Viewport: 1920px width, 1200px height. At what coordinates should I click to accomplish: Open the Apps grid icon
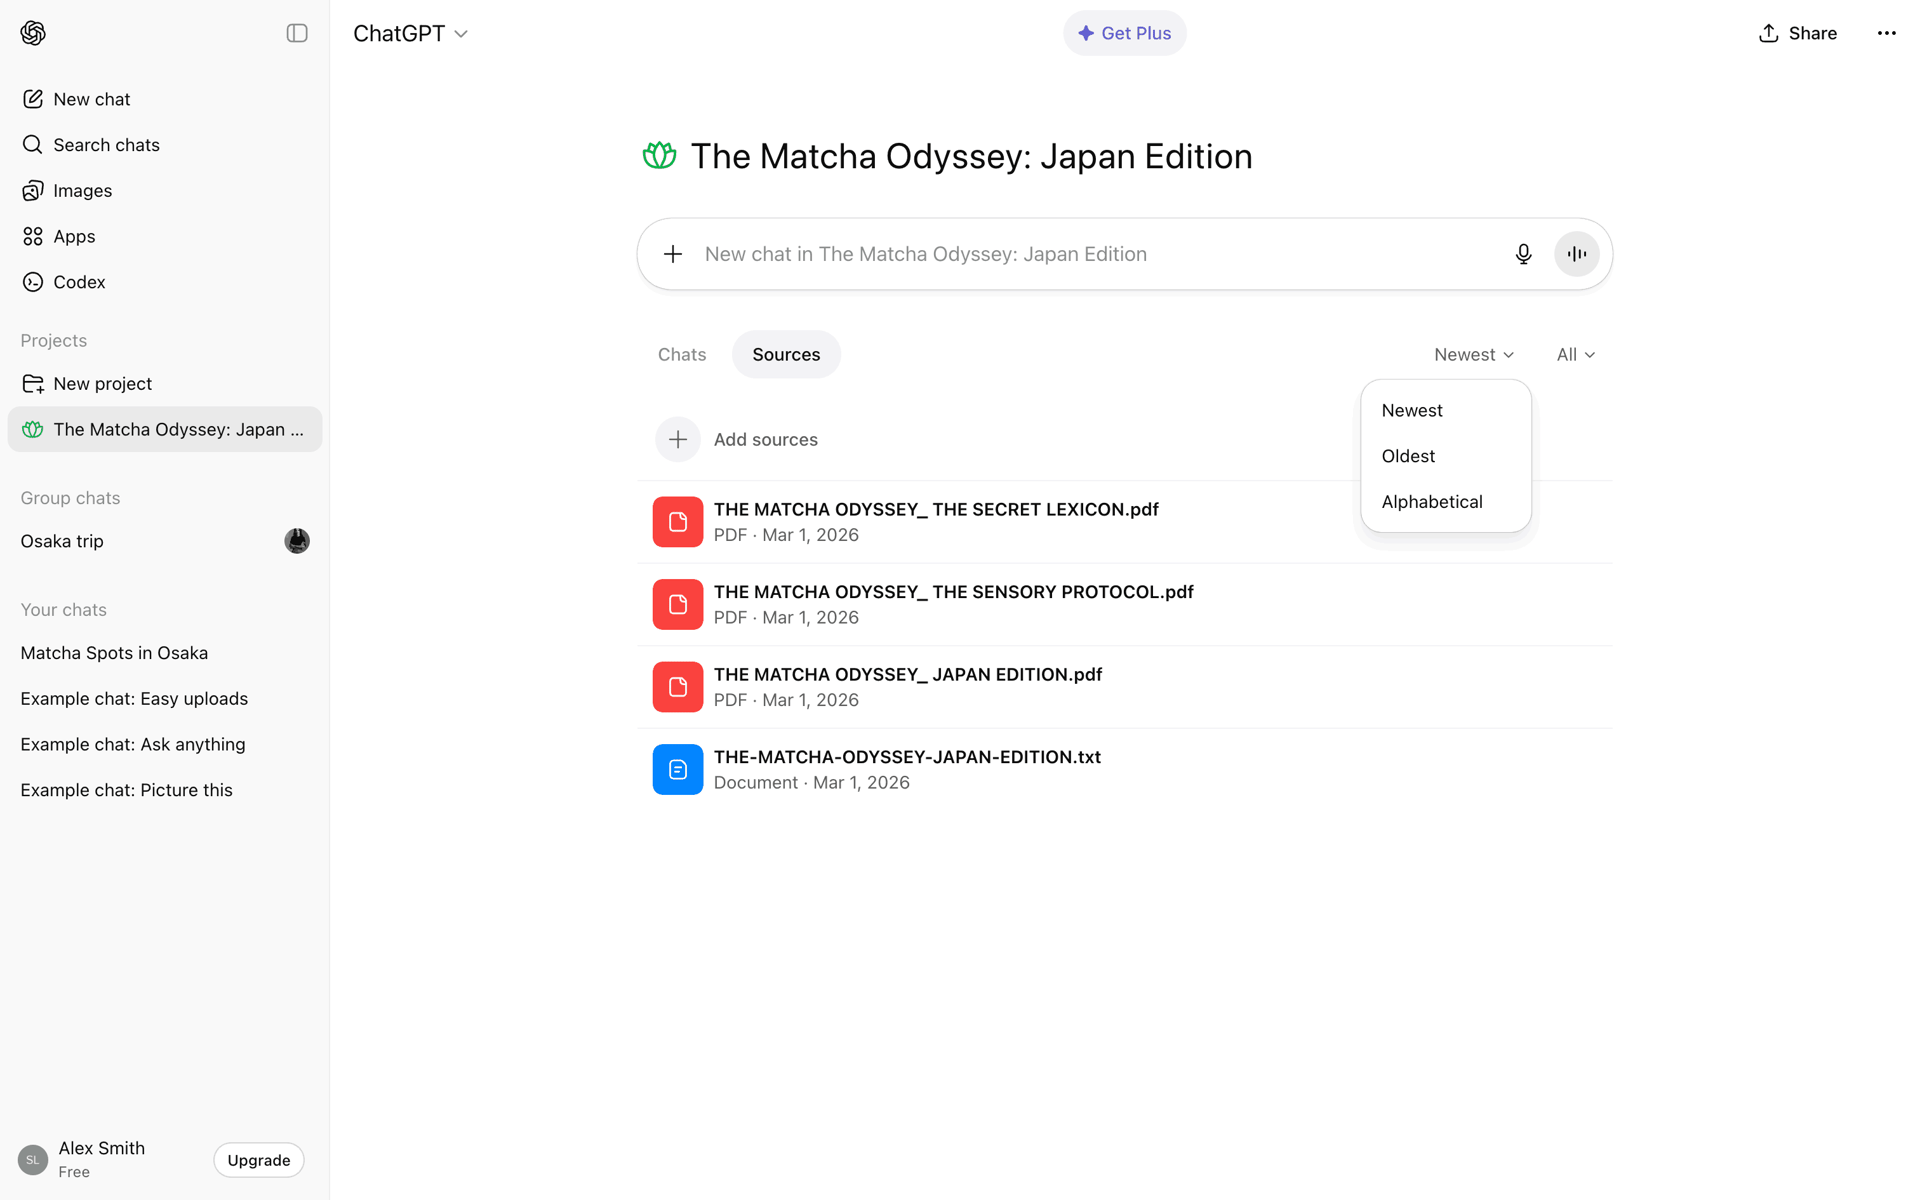click(33, 236)
